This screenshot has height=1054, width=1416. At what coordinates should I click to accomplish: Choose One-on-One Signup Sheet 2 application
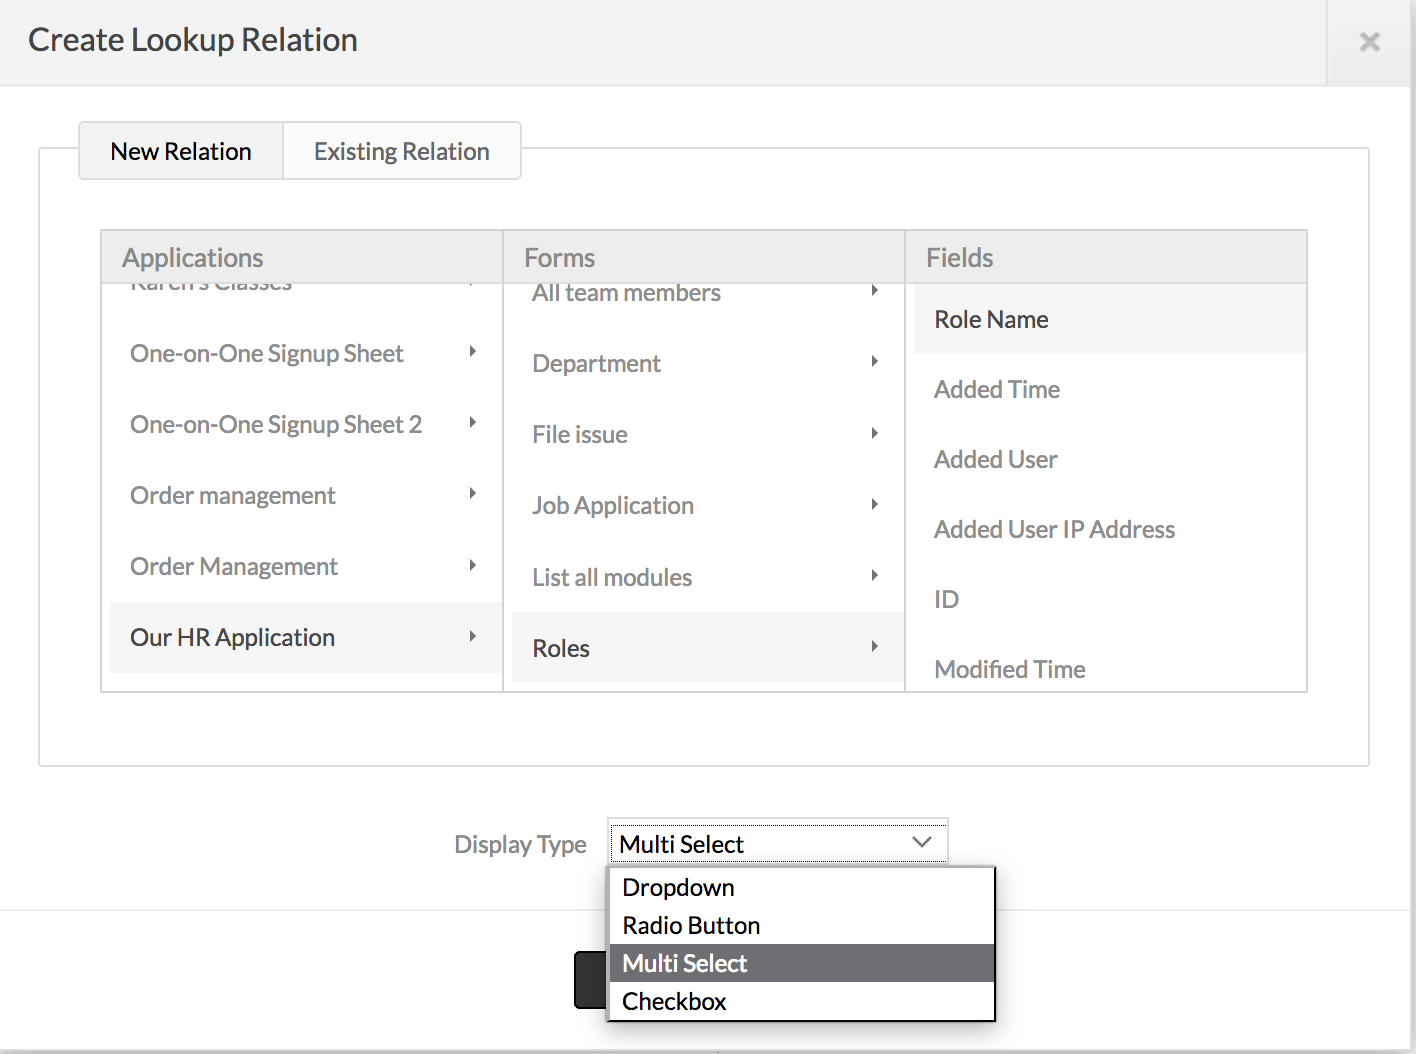pos(276,424)
